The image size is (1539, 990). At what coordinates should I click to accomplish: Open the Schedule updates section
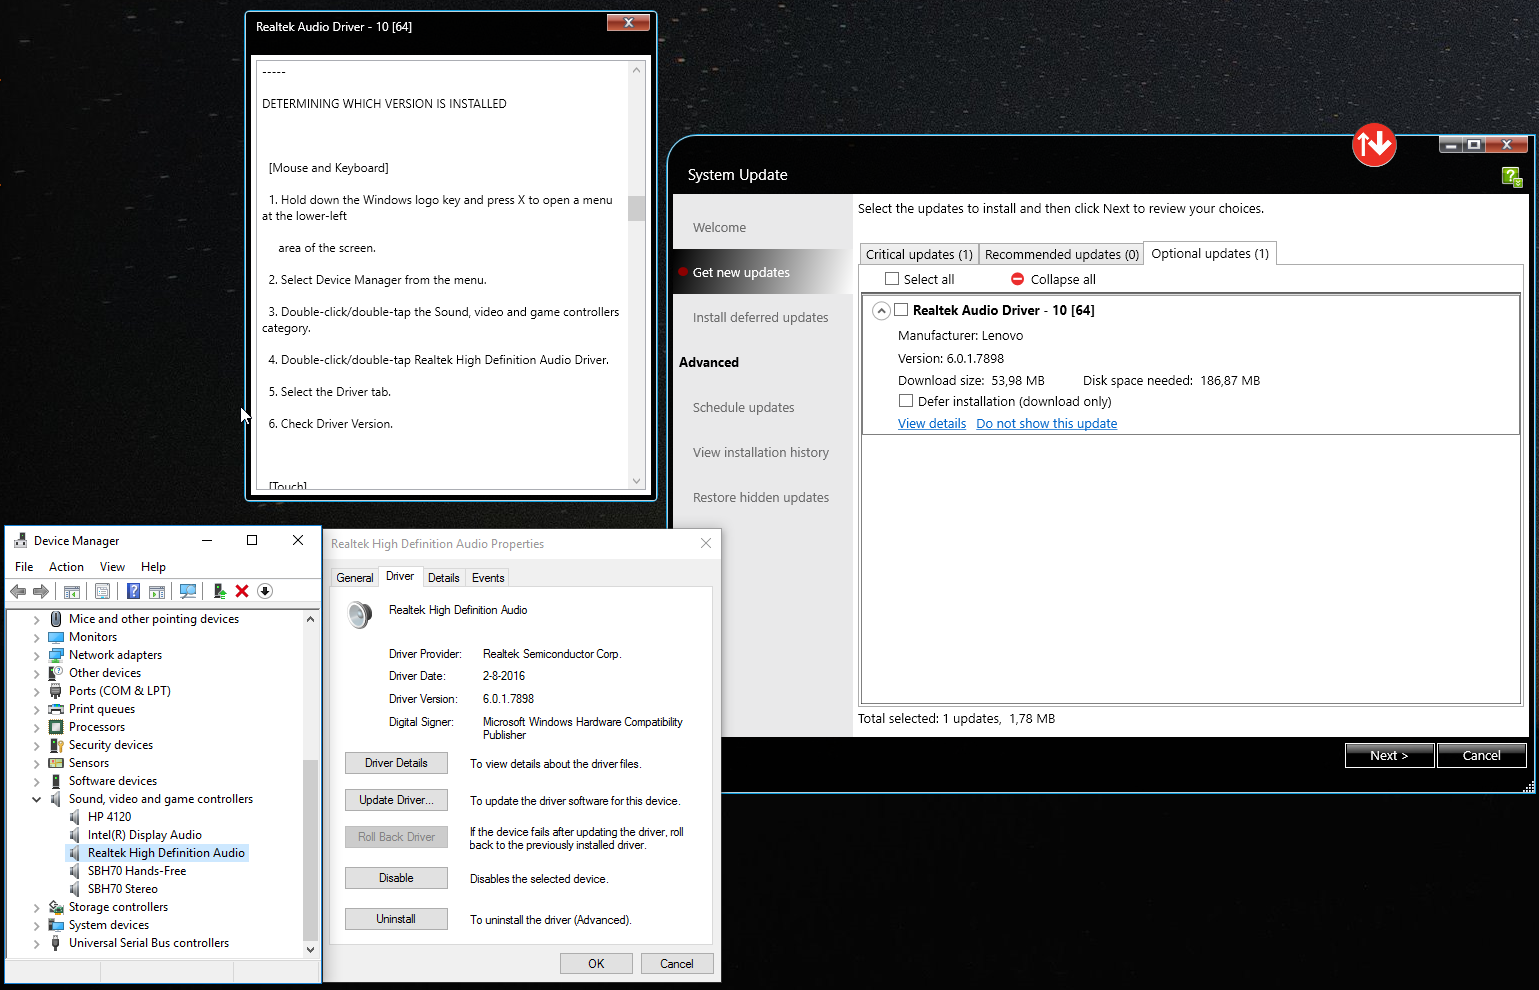tap(743, 408)
